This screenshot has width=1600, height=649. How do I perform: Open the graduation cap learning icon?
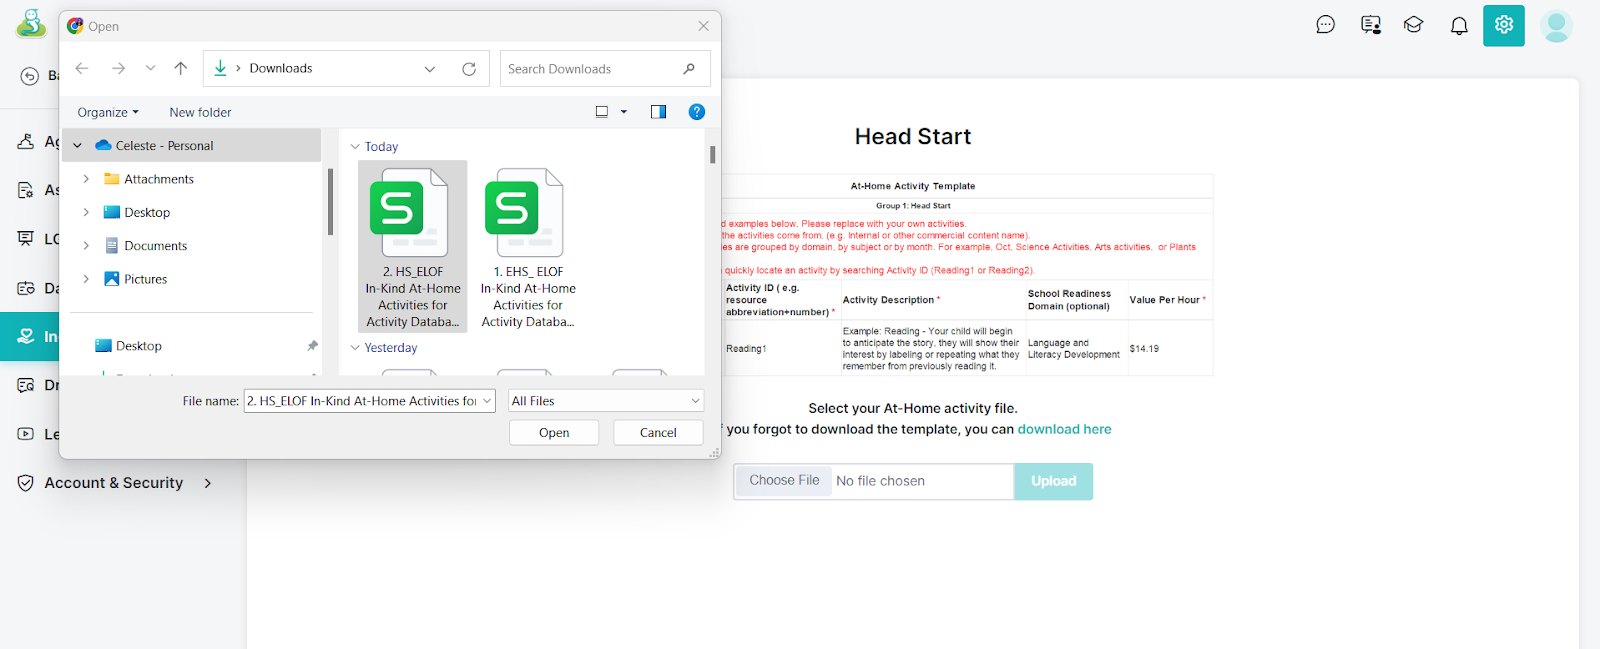click(x=1413, y=25)
